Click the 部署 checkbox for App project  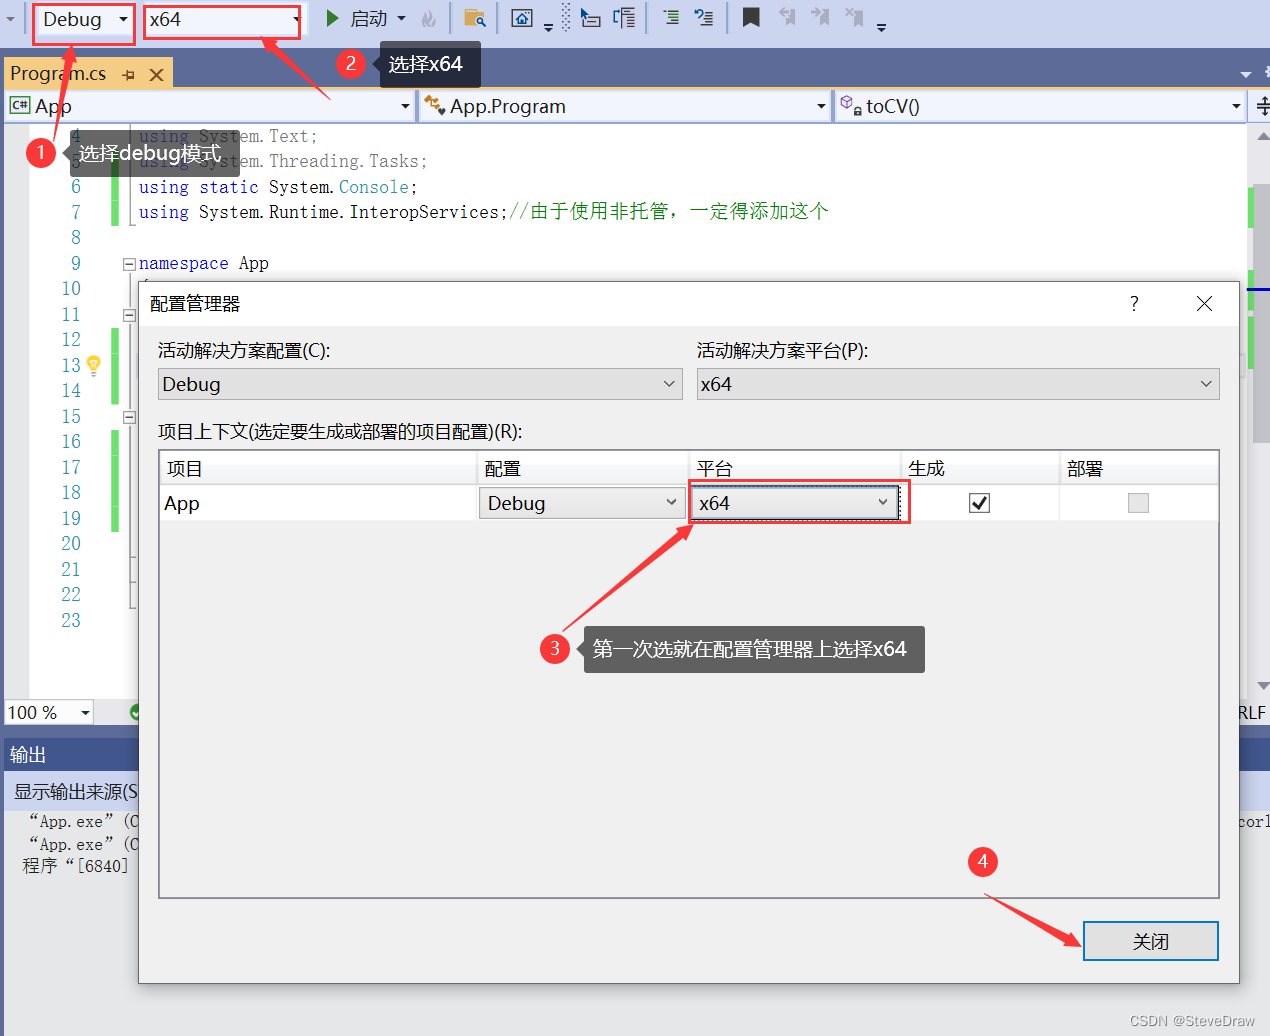[1138, 502]
